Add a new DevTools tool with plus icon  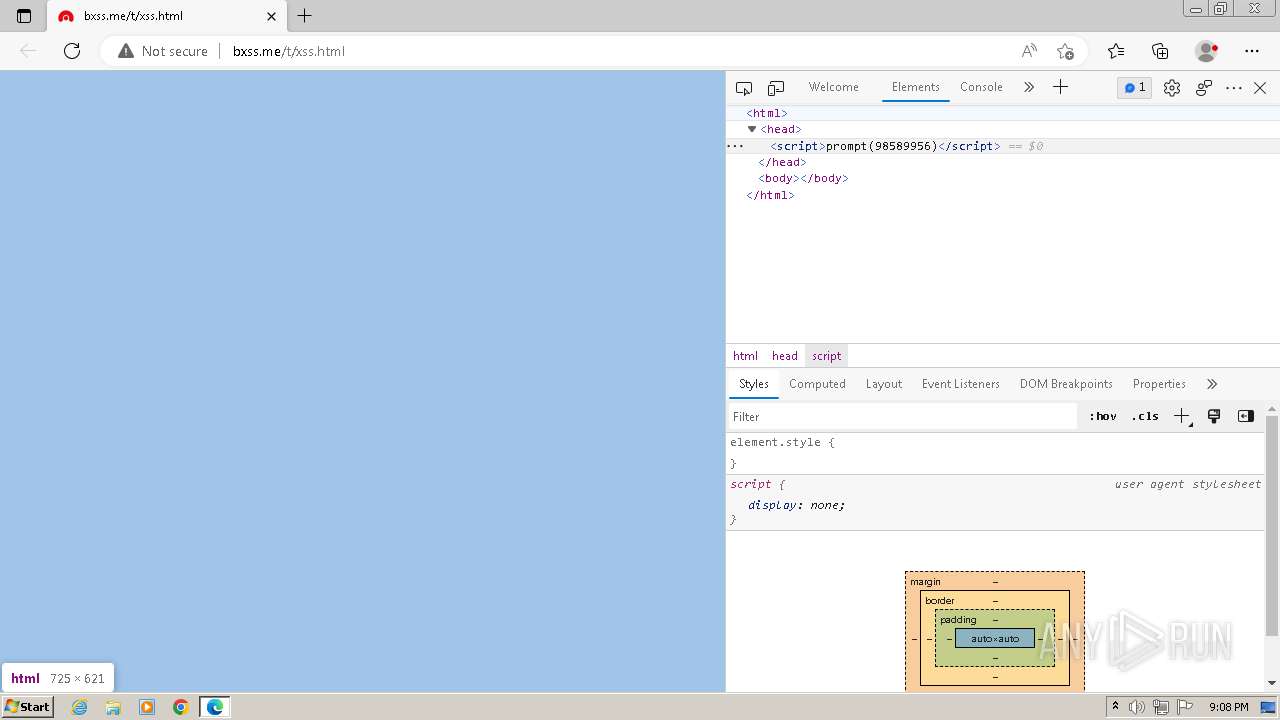1061,87
